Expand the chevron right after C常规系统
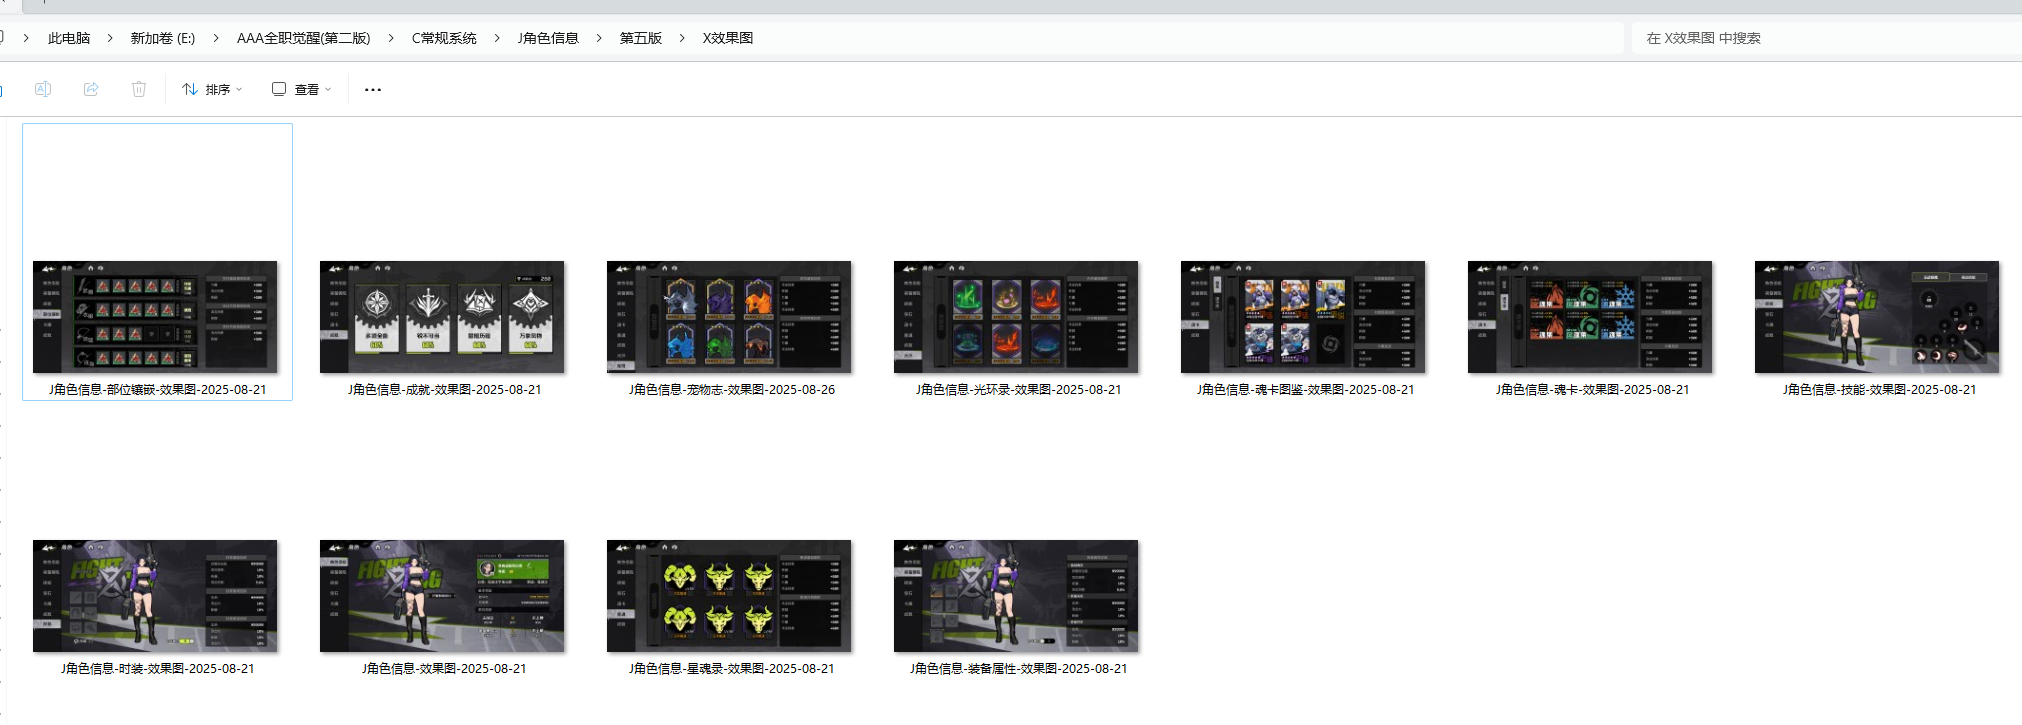Screen dimensions: 2022x725 pos(497,38)
